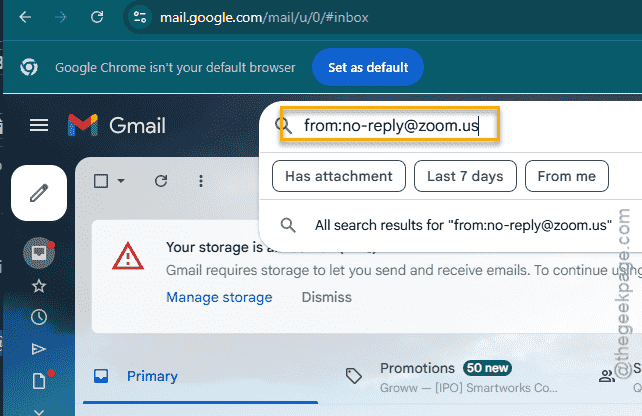Set Chrome as default browser
The image size is (642, 416).
[x=368, y=67]
